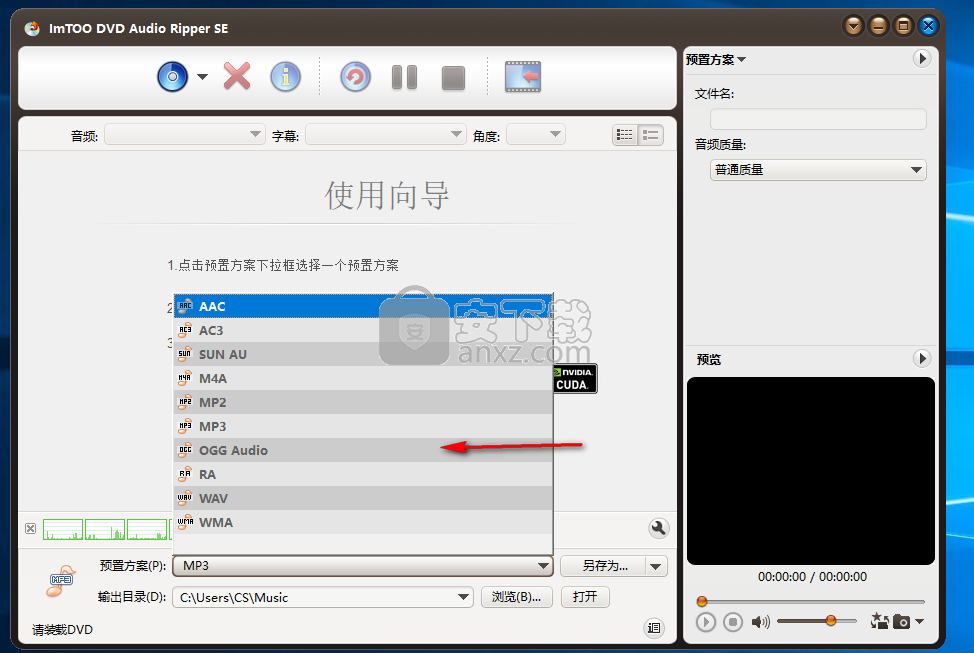Click the stop toolbar button

(x=453, y=78)
